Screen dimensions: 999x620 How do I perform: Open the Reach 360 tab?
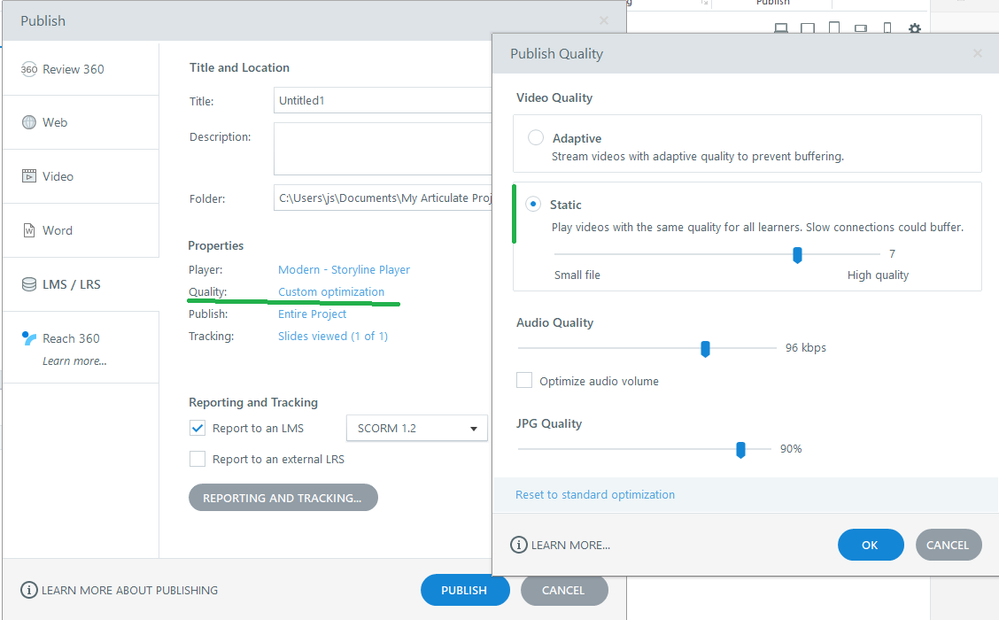click(x=80, y=347)
